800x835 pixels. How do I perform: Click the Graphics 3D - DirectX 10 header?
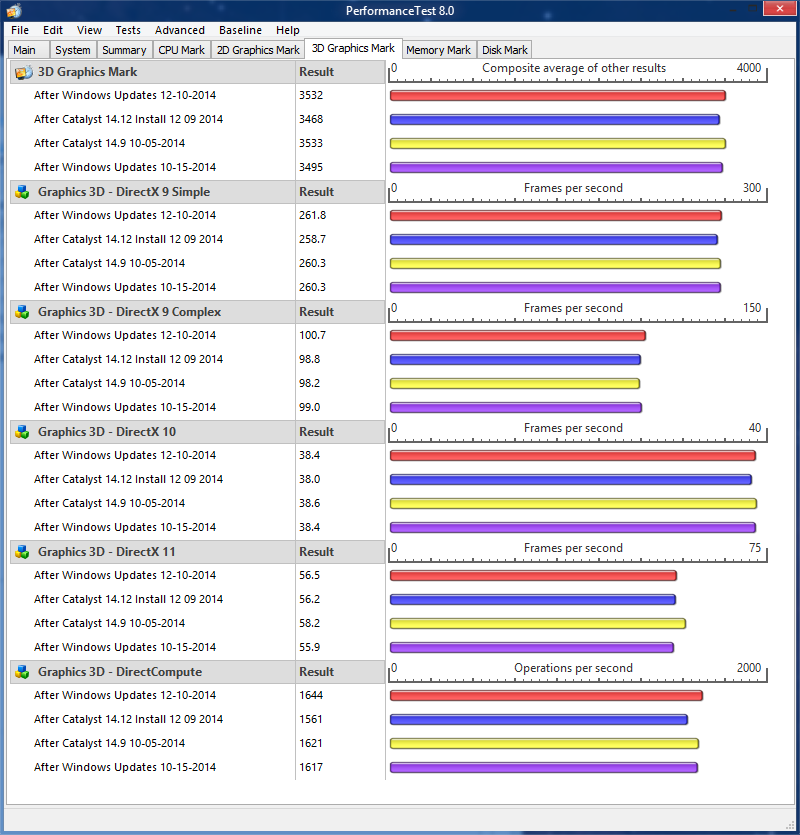coord(152,431)
